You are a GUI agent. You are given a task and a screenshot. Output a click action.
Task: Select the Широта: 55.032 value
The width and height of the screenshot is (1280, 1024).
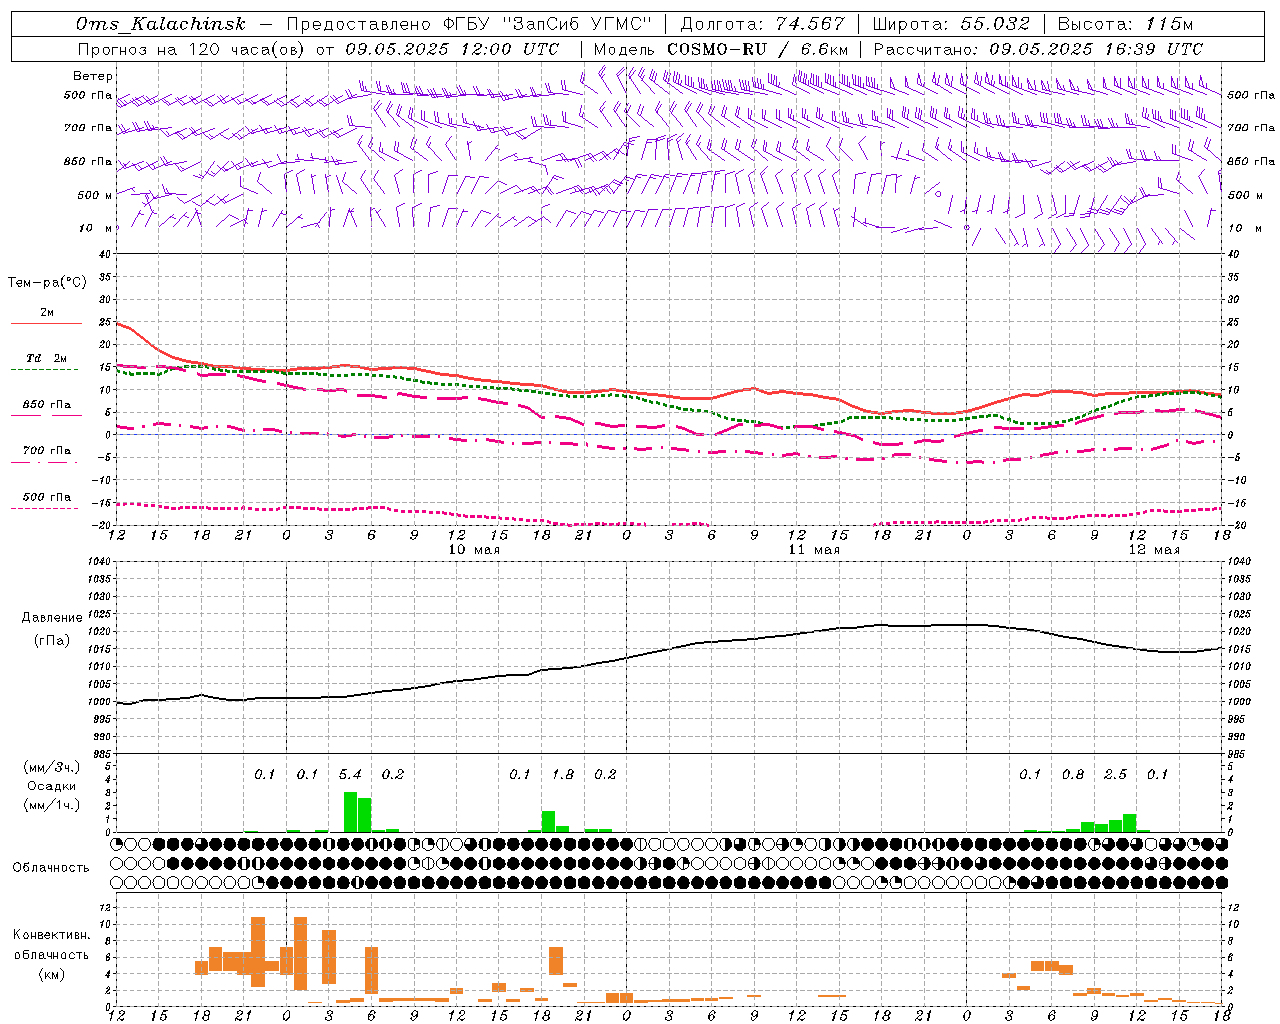click(951, 24)
